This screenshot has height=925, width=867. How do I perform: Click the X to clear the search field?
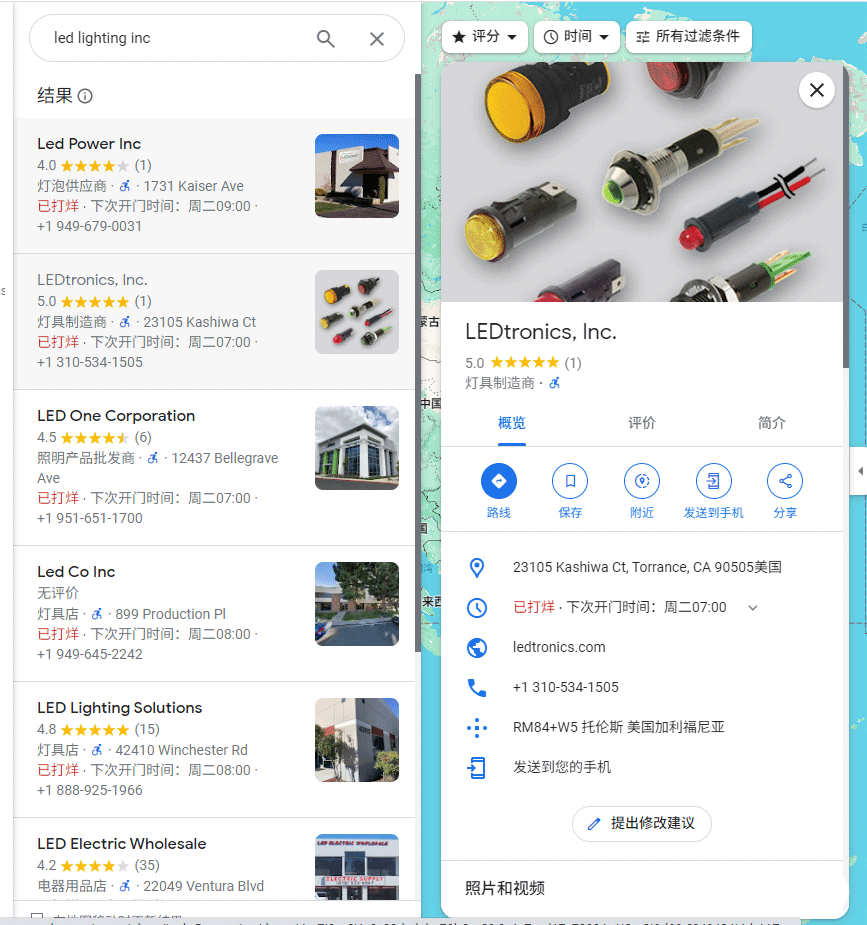377,38
